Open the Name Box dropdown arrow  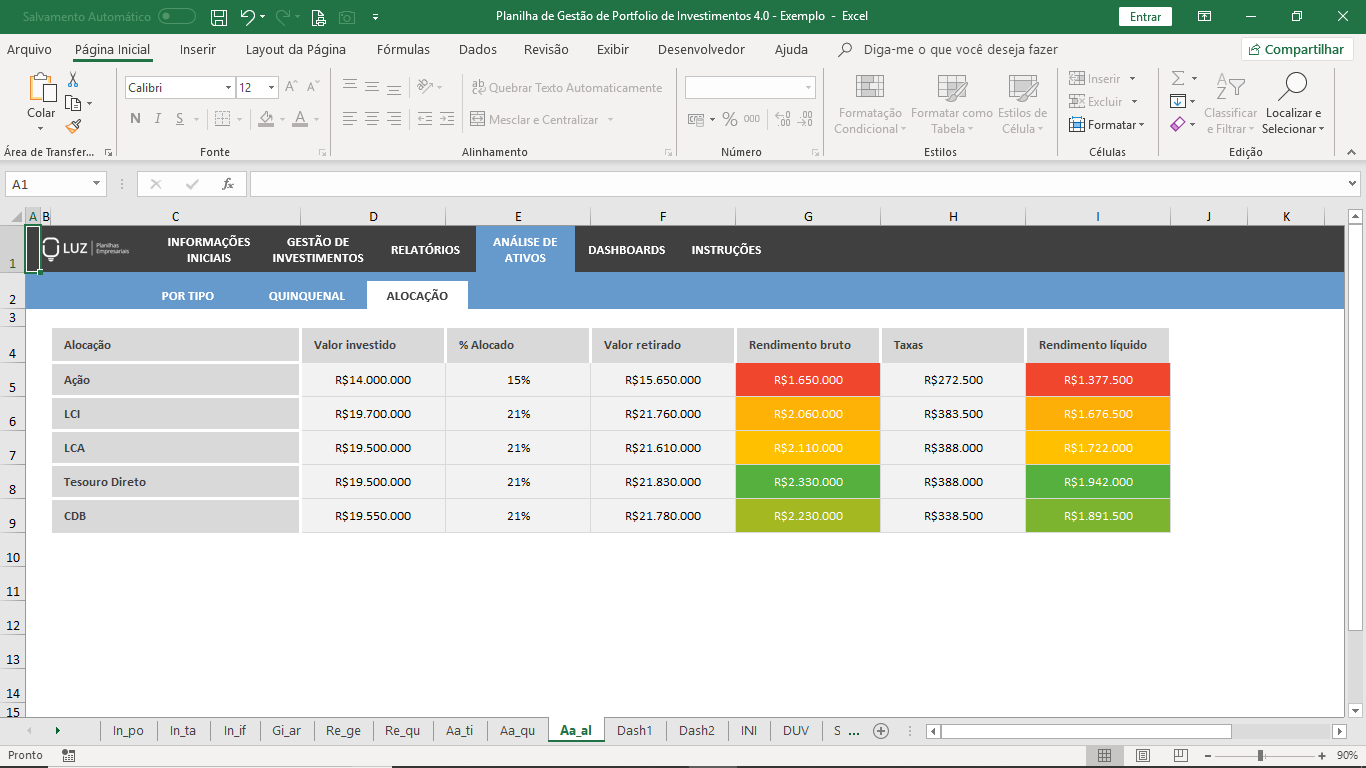[97, 184]
